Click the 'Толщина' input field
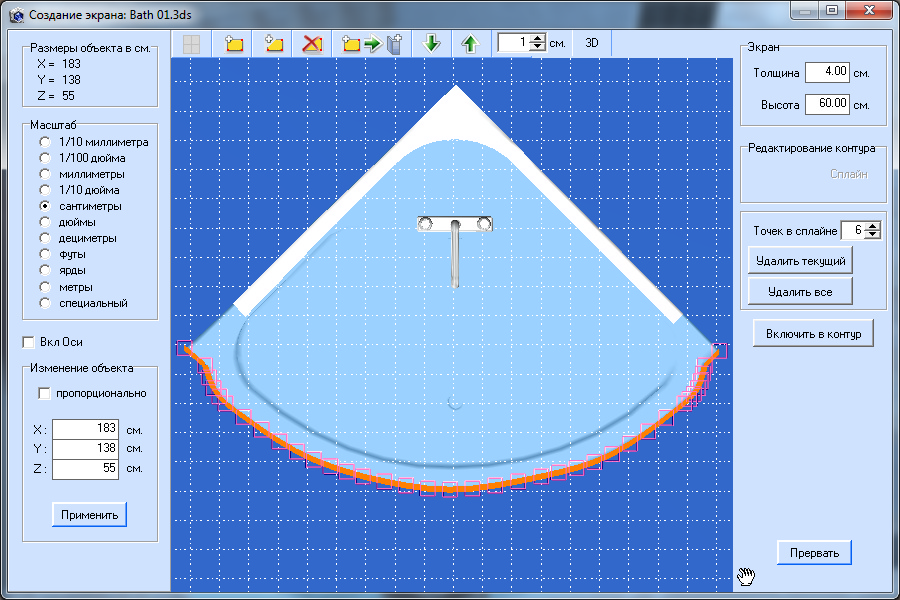The width and height of the screenshot is (900, 600). tap(826, 72)
